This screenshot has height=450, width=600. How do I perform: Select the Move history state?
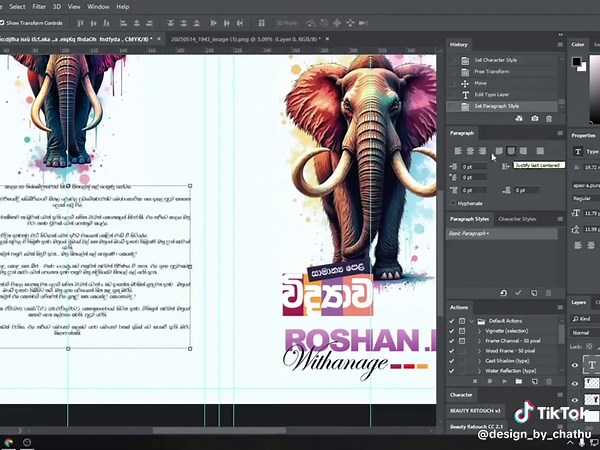pyautogui.click(x=504, y=83)
